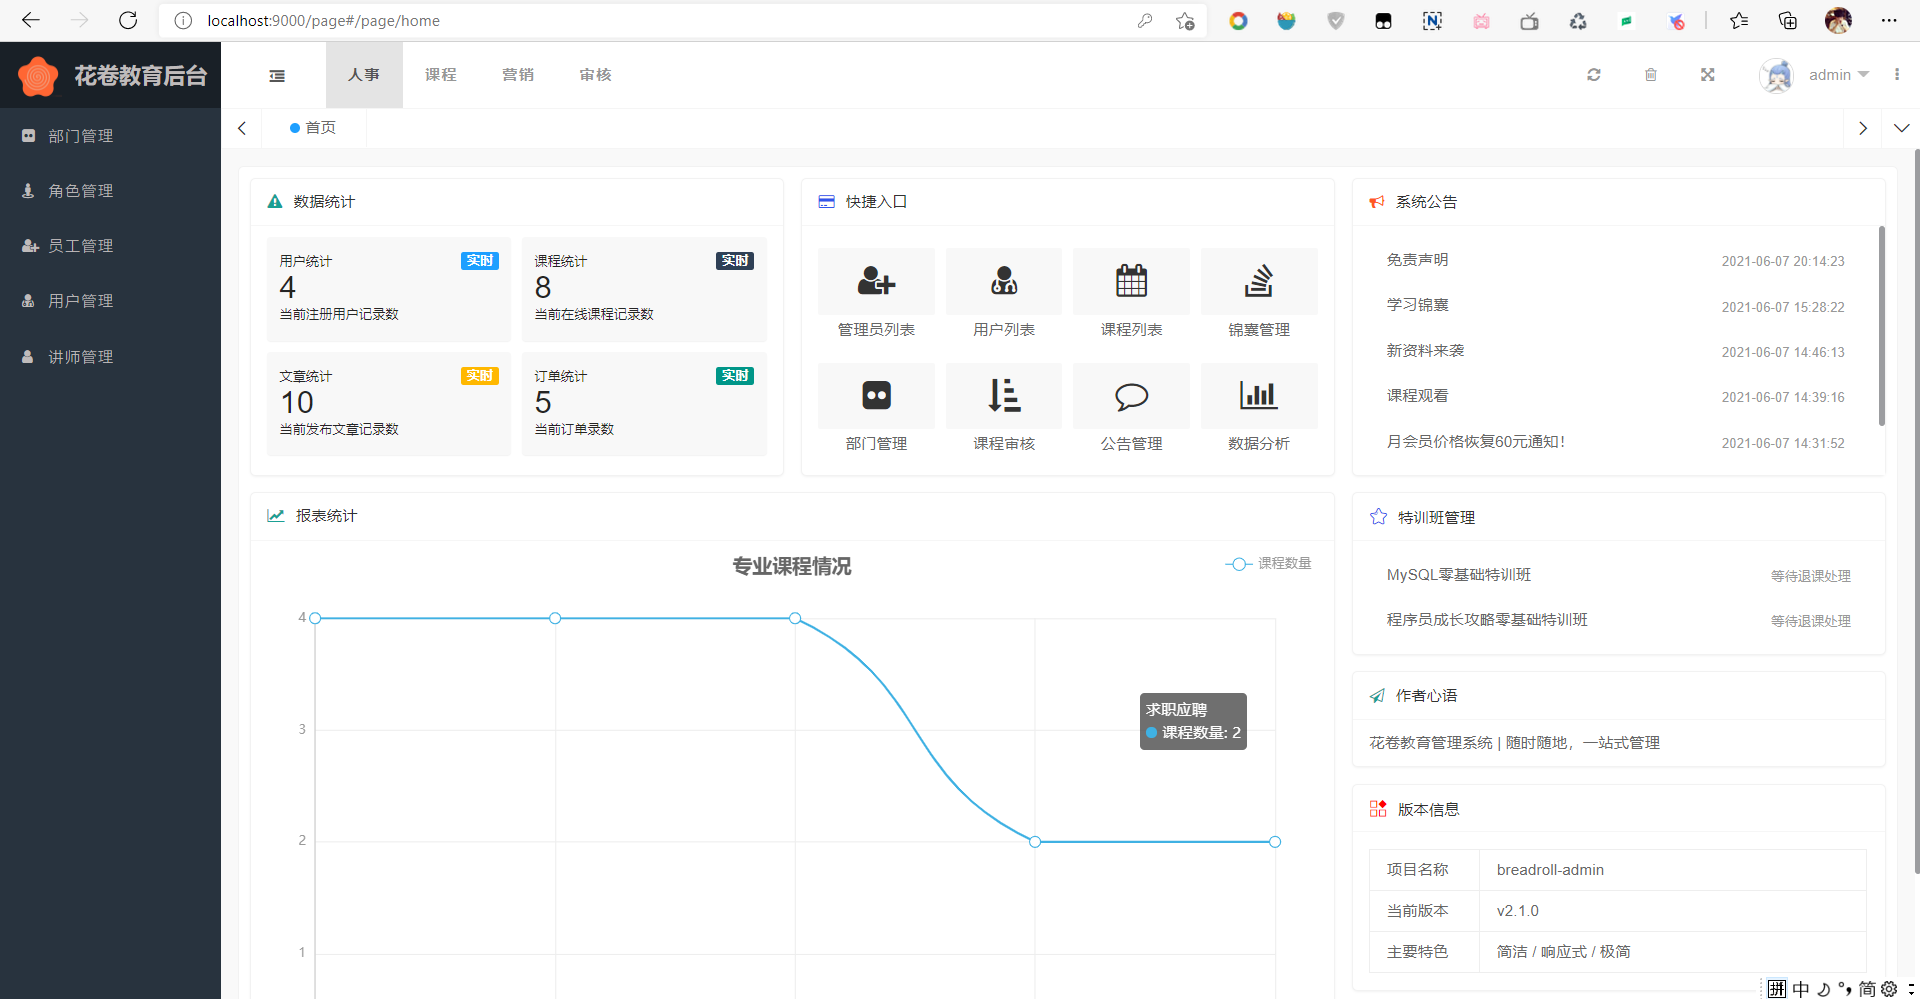Click the 订单统计 card
Image resolution: width=1920 pixels, height=999 pixels.
pos(644,404)
